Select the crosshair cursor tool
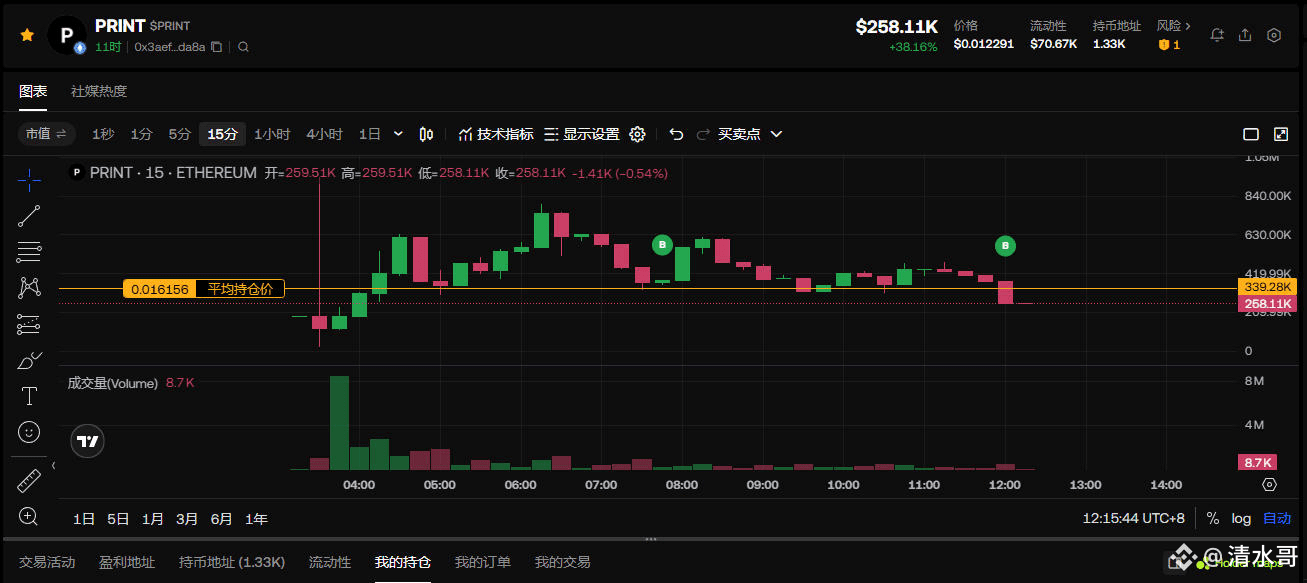The image size is (1307, 583). (x=29, y=179)
